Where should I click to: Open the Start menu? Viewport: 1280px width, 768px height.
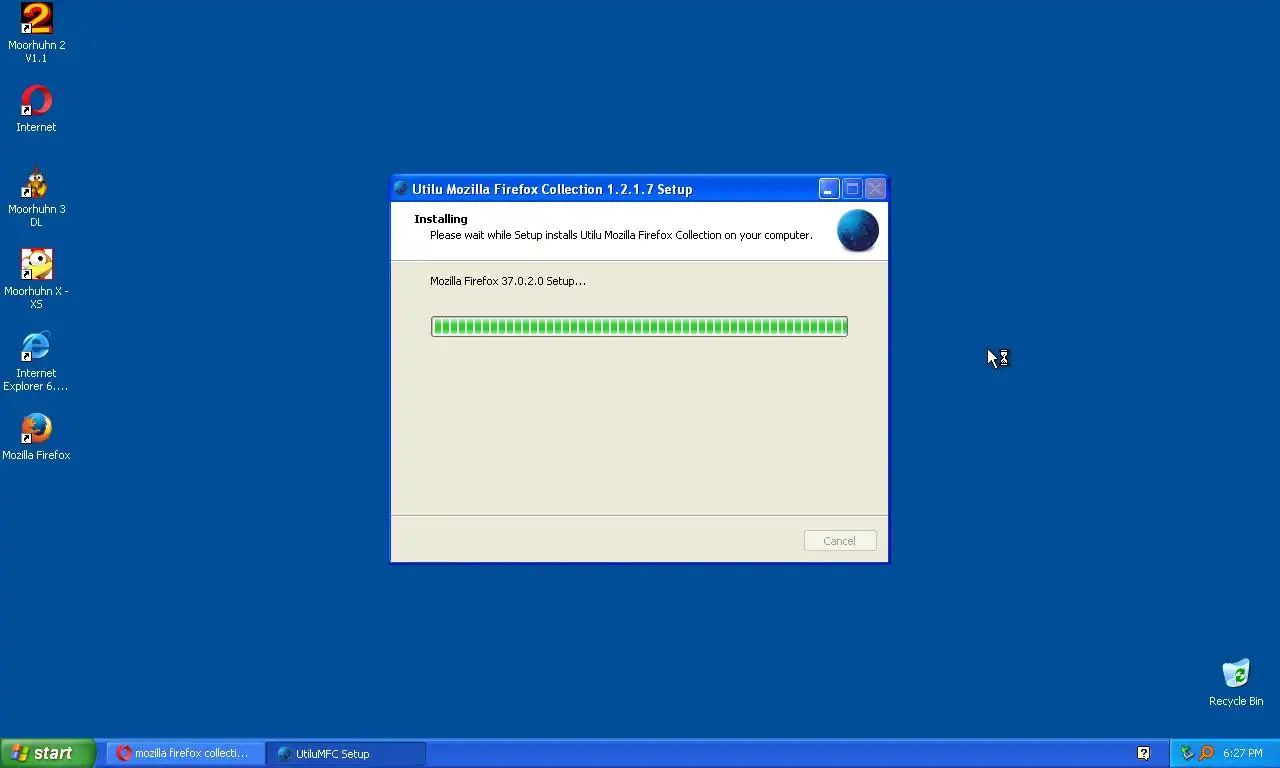(48, 753)
